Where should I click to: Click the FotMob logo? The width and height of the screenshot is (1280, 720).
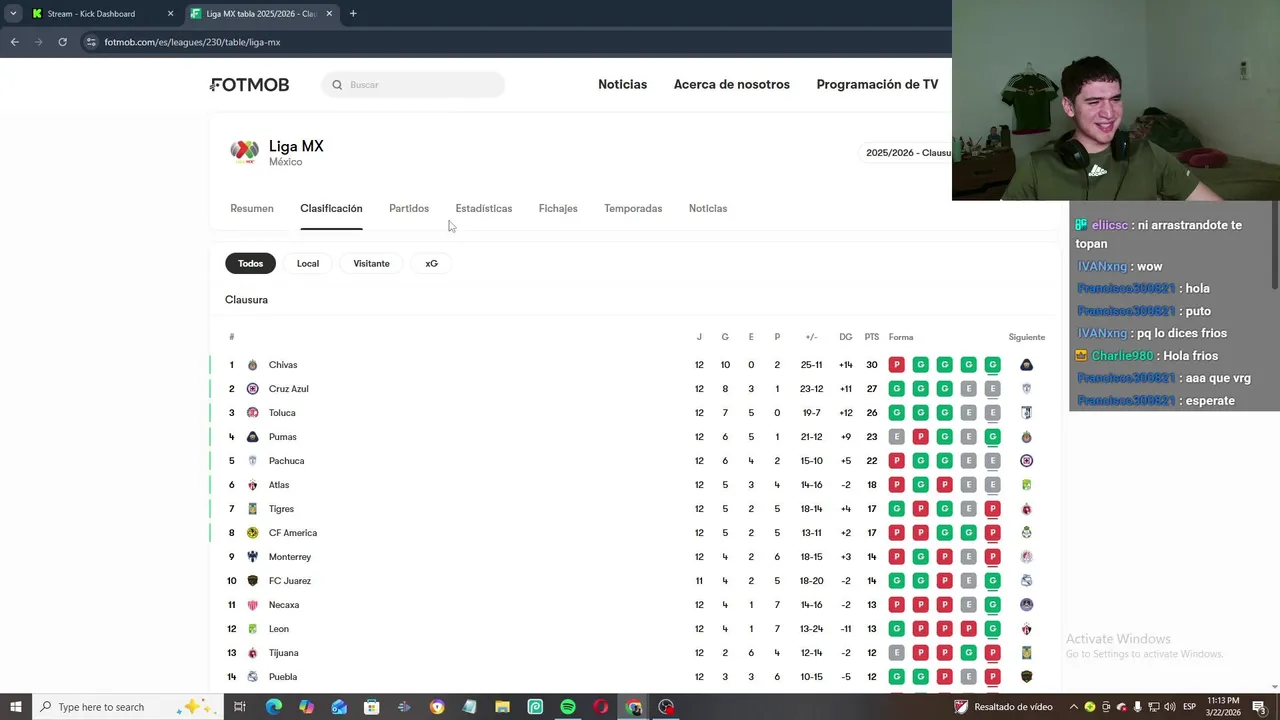click(250, 85)
